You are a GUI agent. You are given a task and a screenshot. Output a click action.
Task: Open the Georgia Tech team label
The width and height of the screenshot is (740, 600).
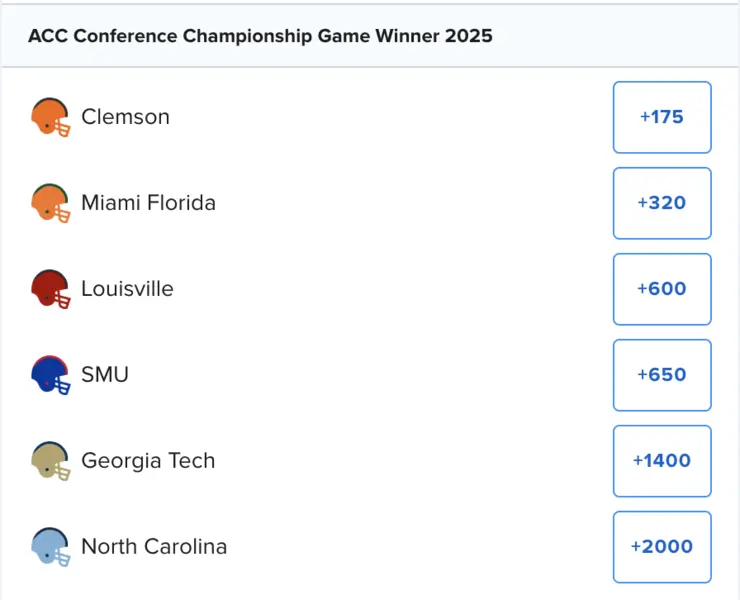[148, 461]
